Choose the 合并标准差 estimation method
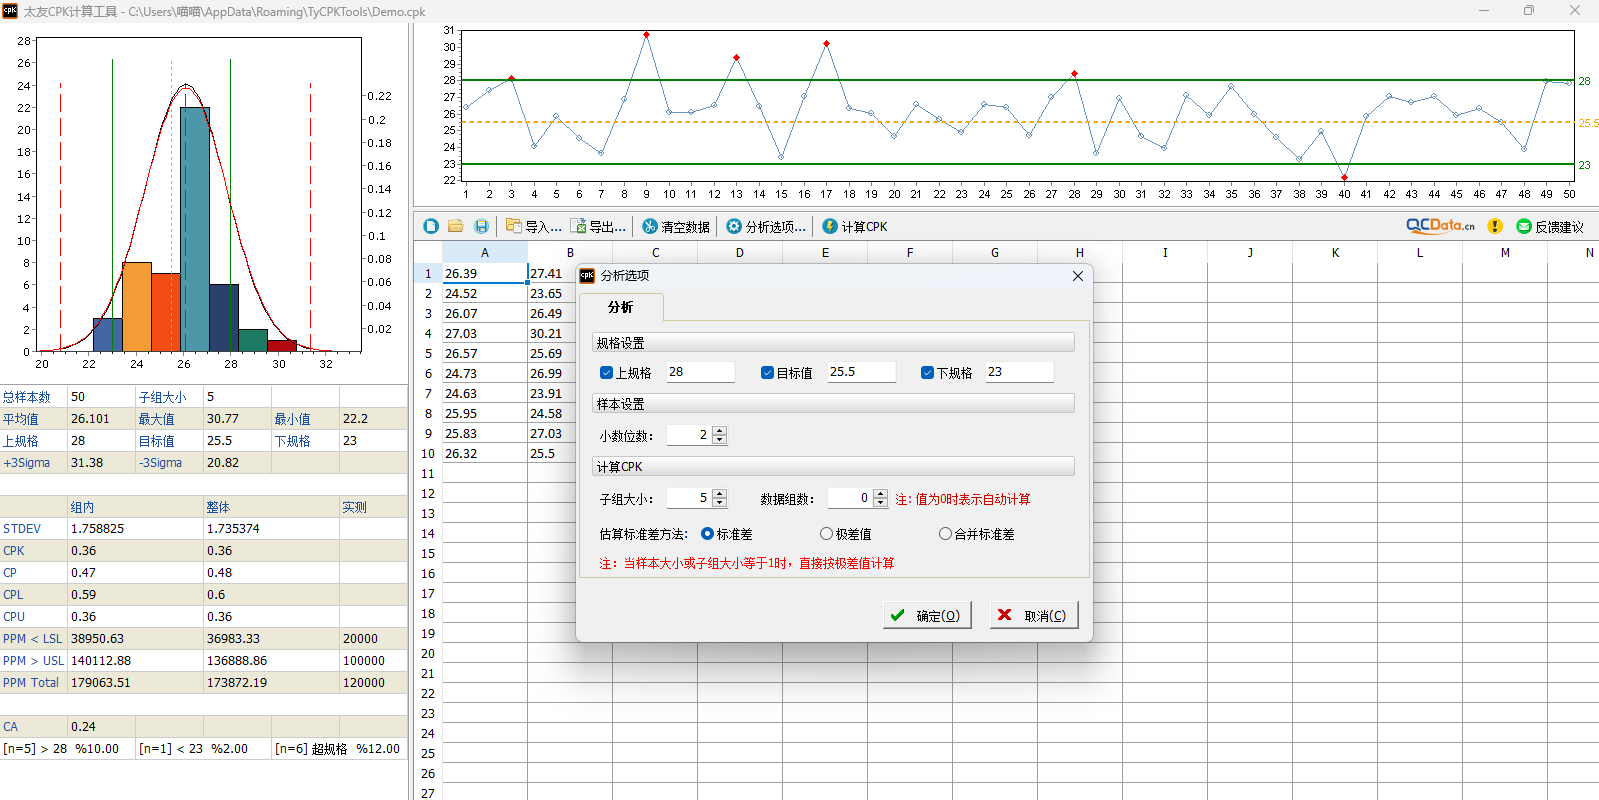This screenshot has height=800, width=1599. (x=945, y=534)
